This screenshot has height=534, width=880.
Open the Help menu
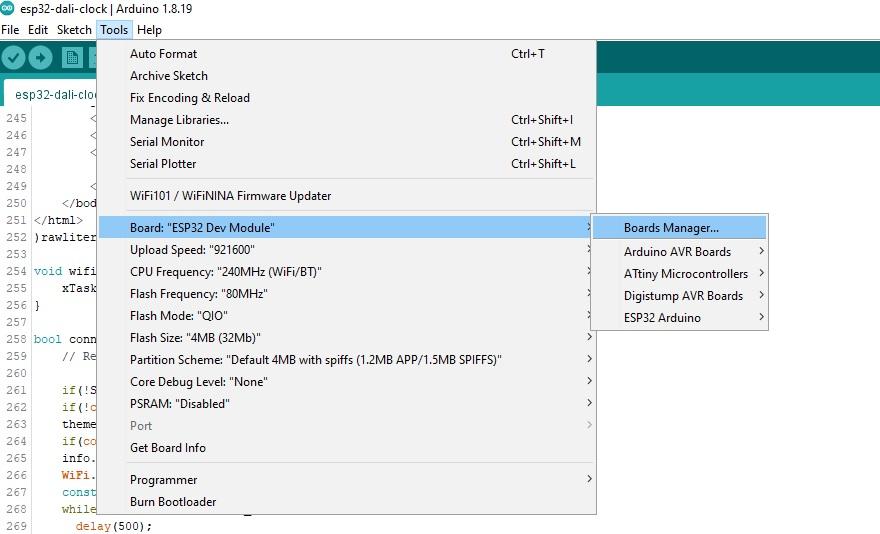[149, 30]
